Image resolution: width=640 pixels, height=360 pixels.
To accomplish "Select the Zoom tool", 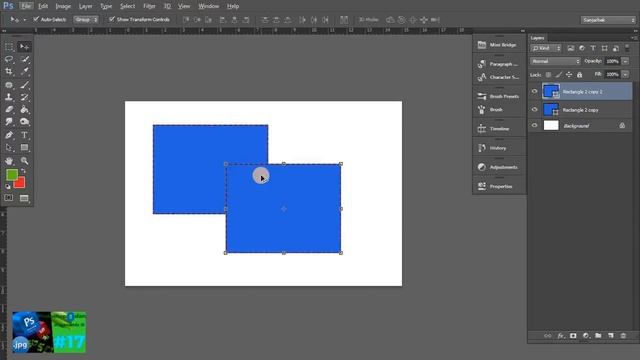I will tap(24, 161).
